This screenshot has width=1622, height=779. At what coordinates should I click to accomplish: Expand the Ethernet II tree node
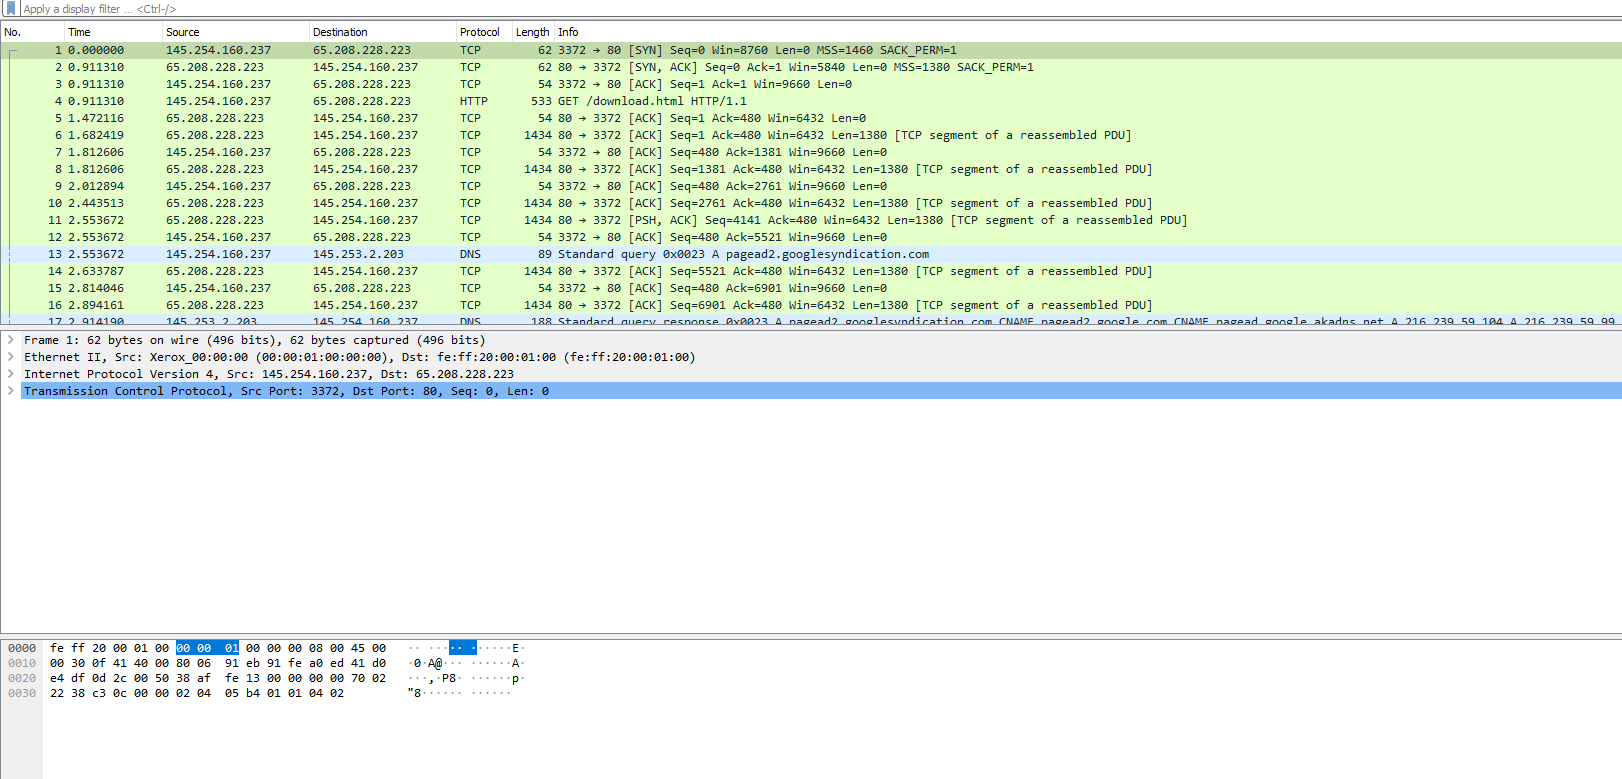click(11, 357)
